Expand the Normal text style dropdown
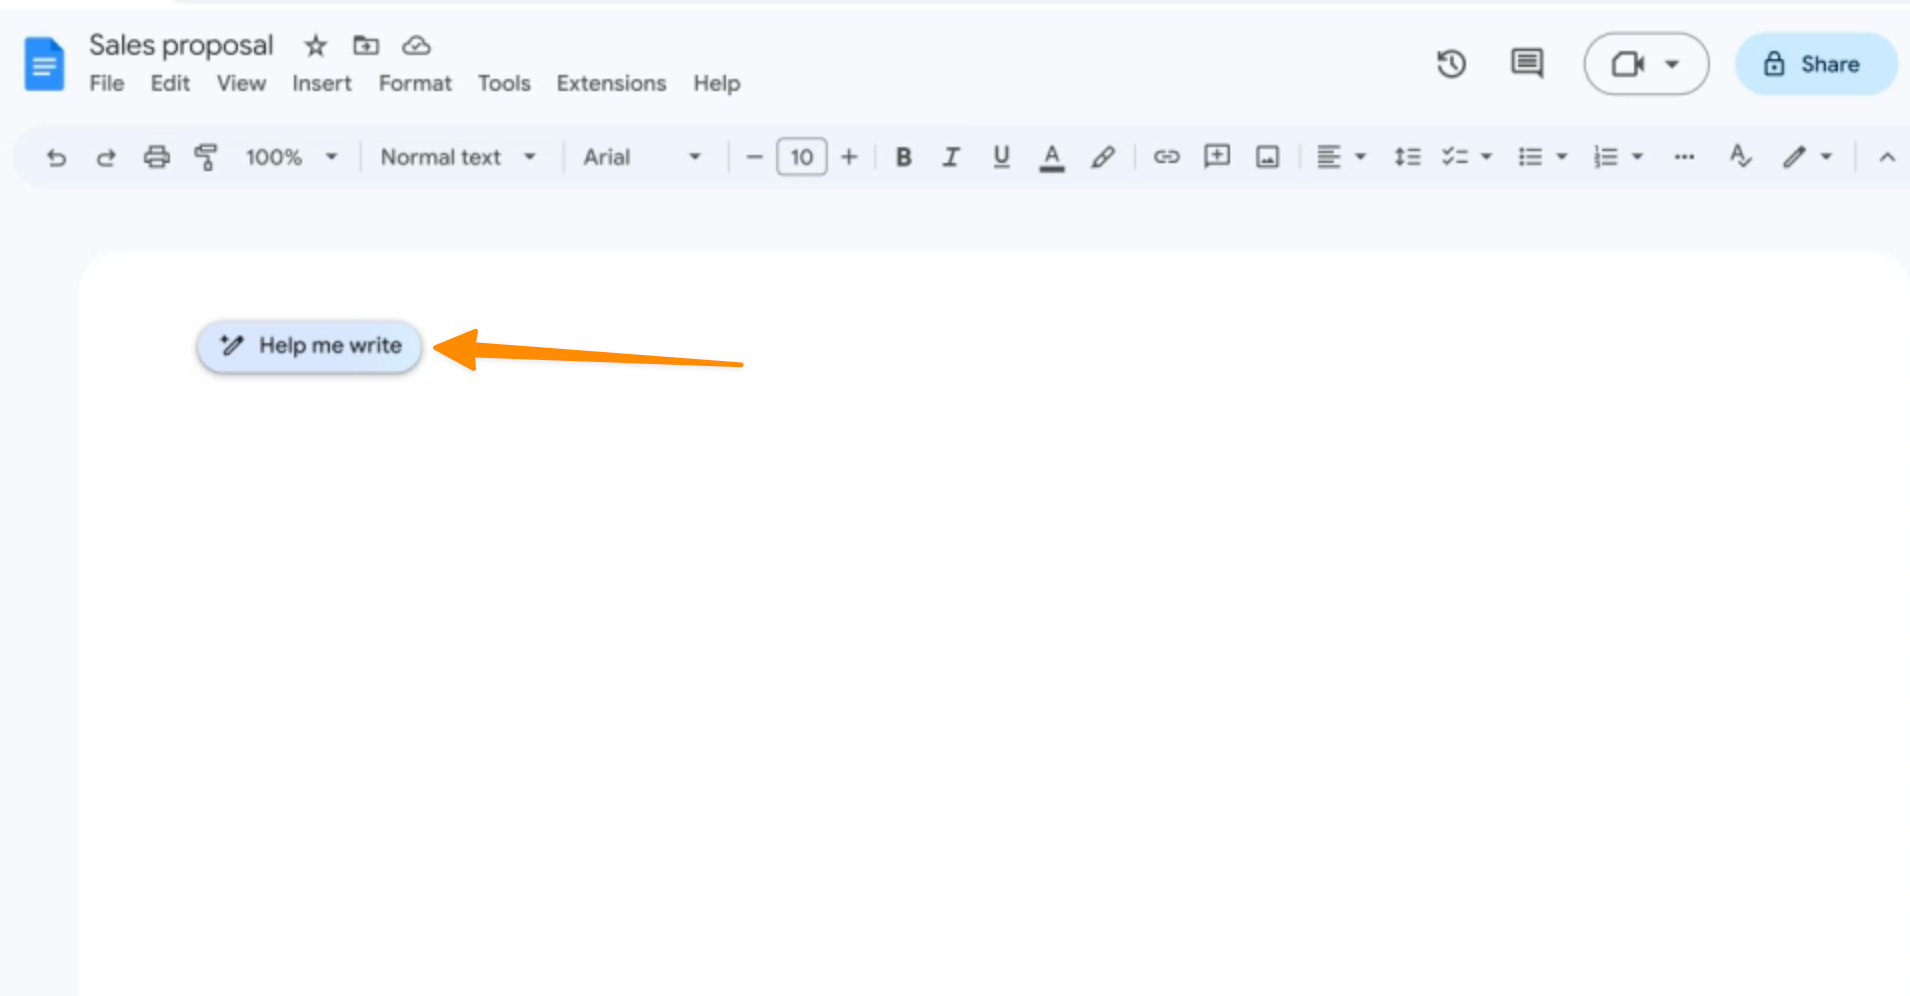Screen dimensions: 1910x996 (x=458, y=157)
